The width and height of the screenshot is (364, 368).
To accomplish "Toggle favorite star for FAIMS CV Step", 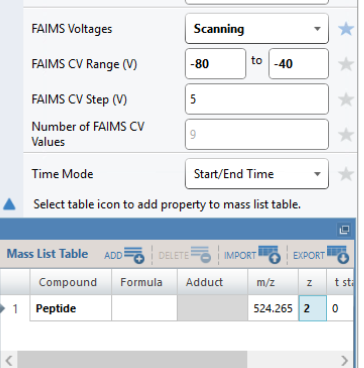I will click(346, 99).
